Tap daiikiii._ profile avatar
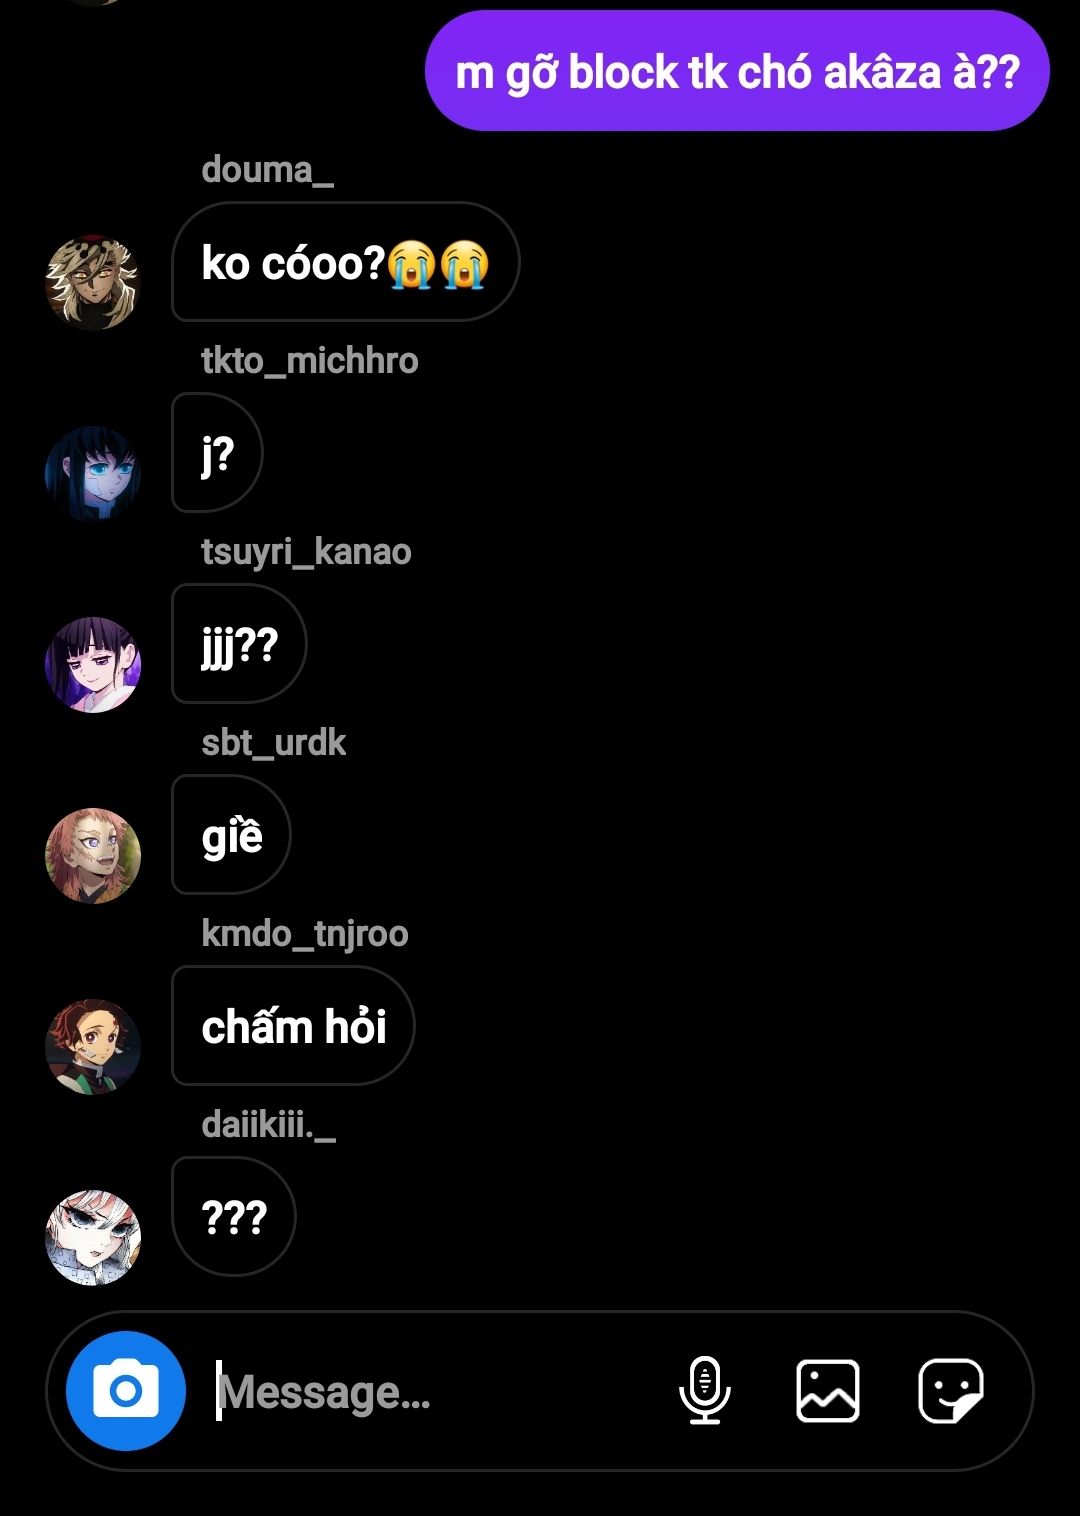 [x=93, y=1237]
